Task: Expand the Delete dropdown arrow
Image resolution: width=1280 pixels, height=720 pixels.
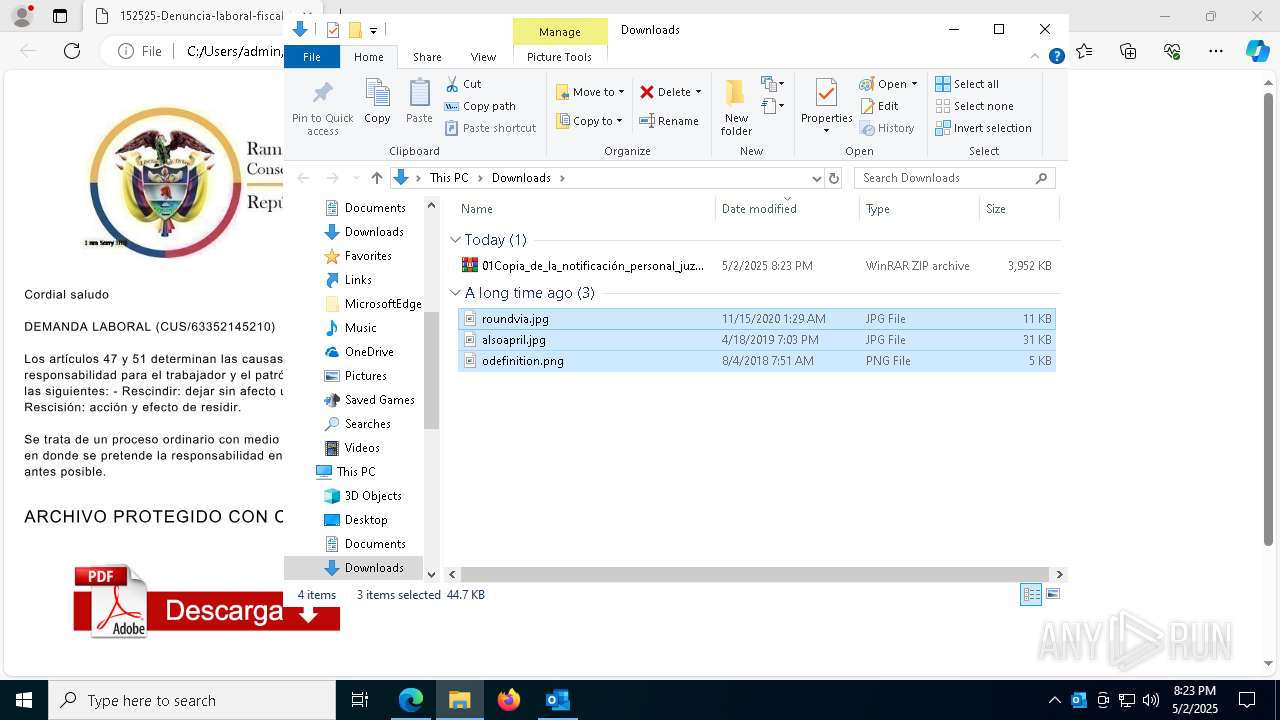Action: [698, 92]
